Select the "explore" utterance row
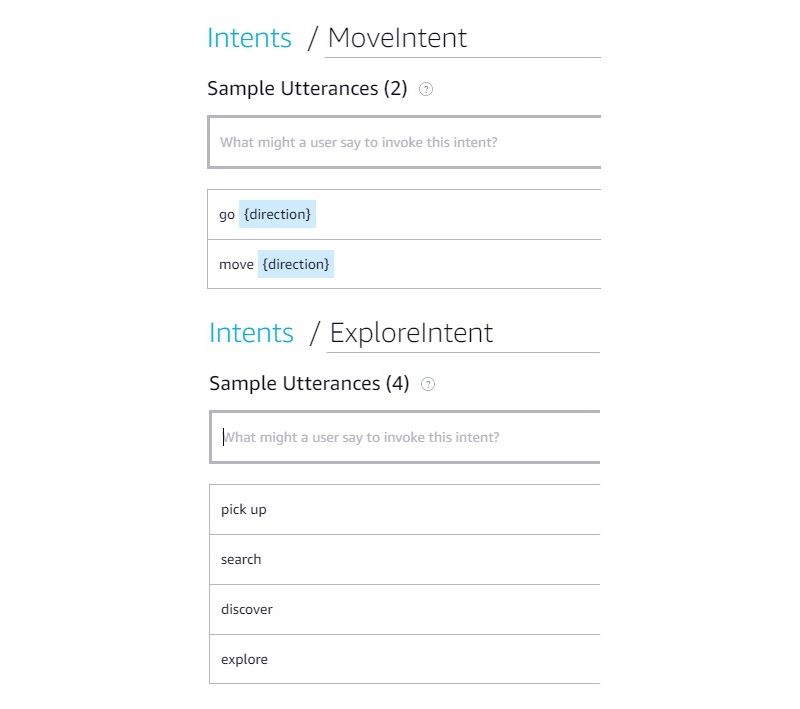 (x=405, y=659)
